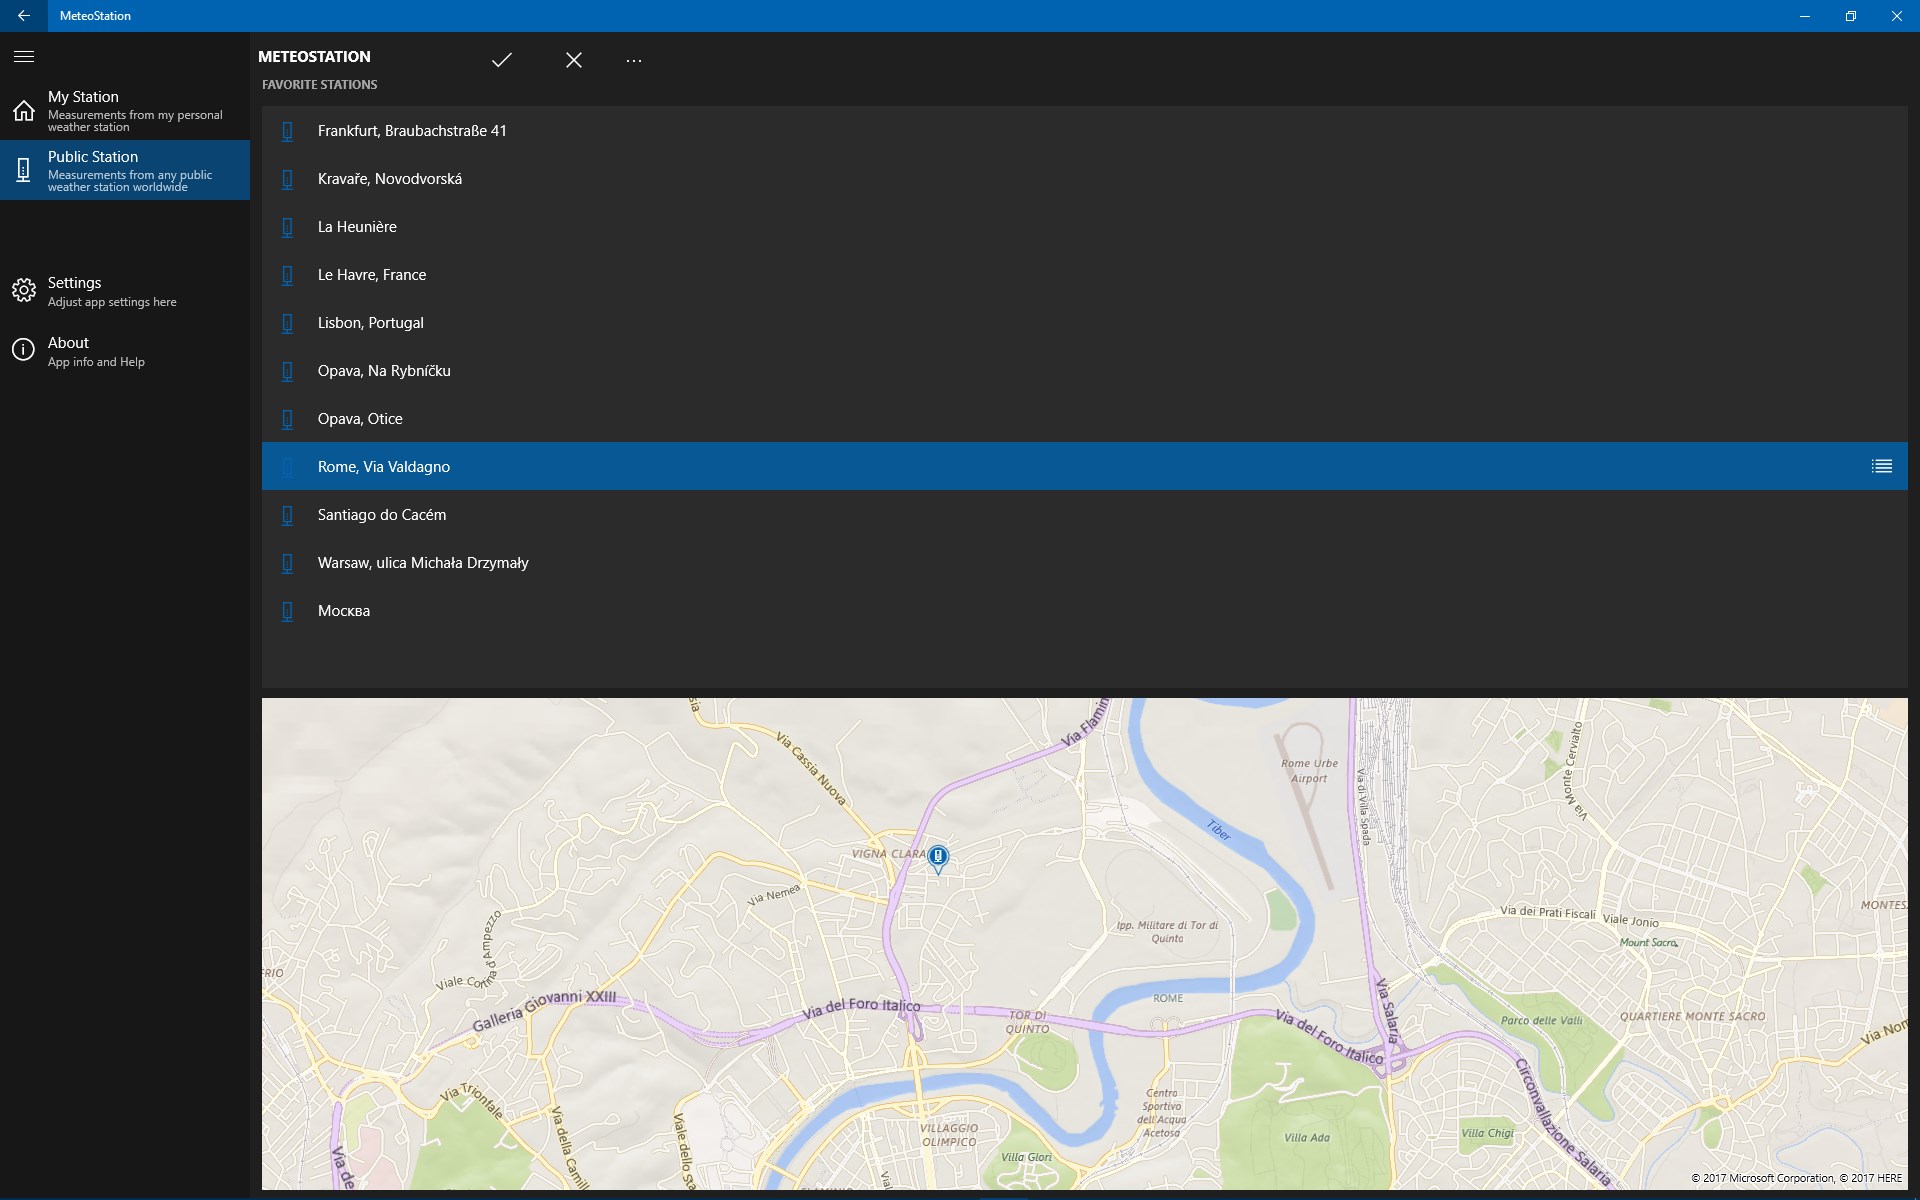
Task: Choose the Москва station entry
Action: 343,610
